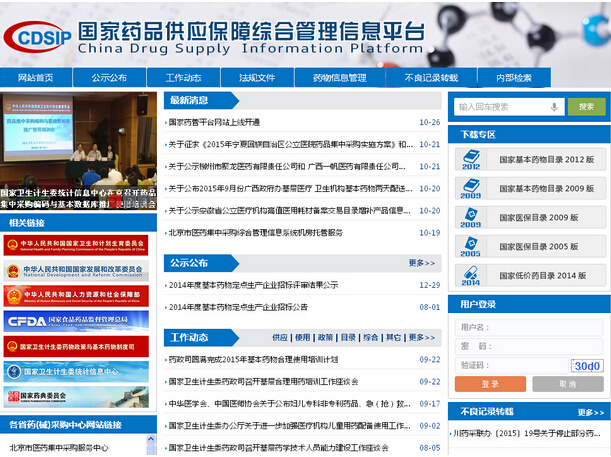This screenshot has height=457, width=611.
Task: Open 2014年度基本药物定点生产企业招标评审结果公示
Action: 253,285
